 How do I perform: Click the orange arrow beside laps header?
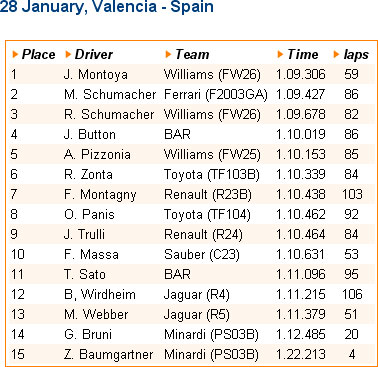click(x=336, y=54)
